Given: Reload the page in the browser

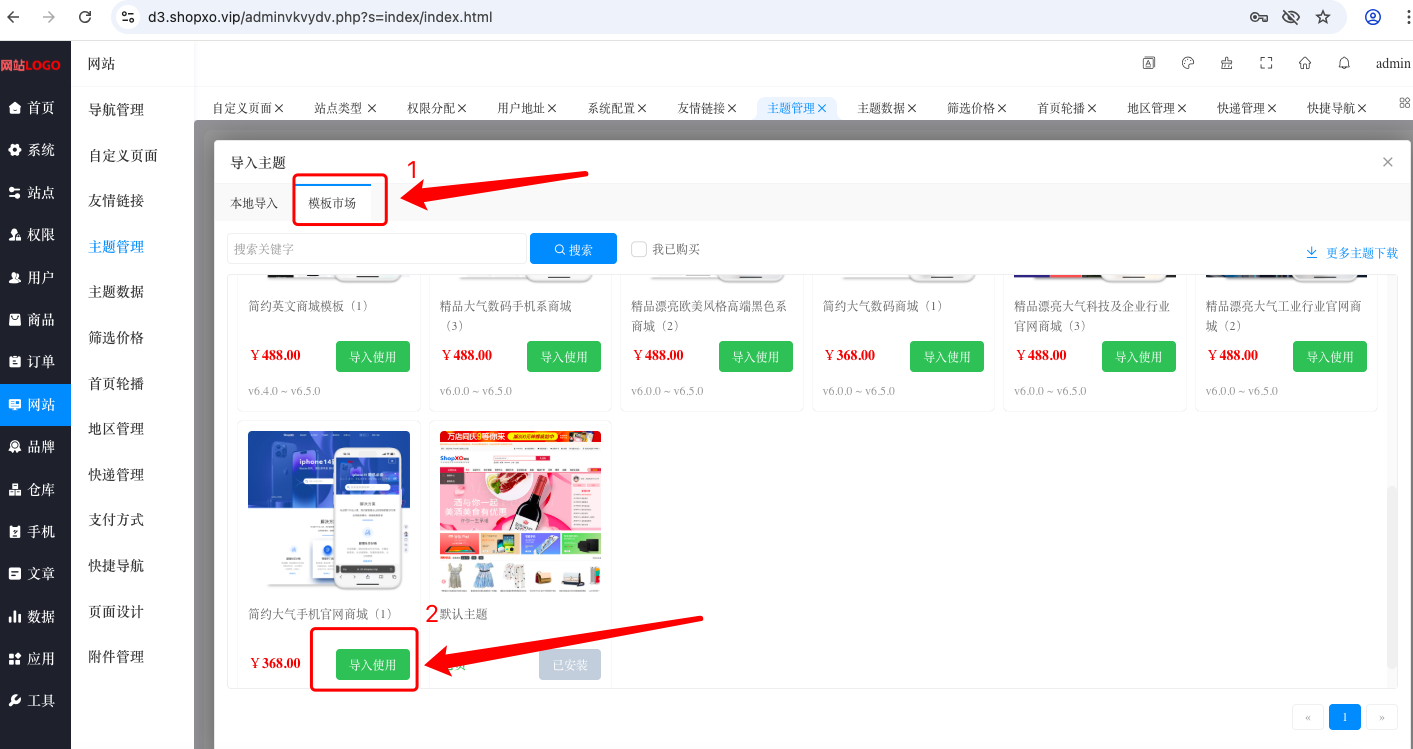Looking at the screenshot, I should click(x=85, y=17).
